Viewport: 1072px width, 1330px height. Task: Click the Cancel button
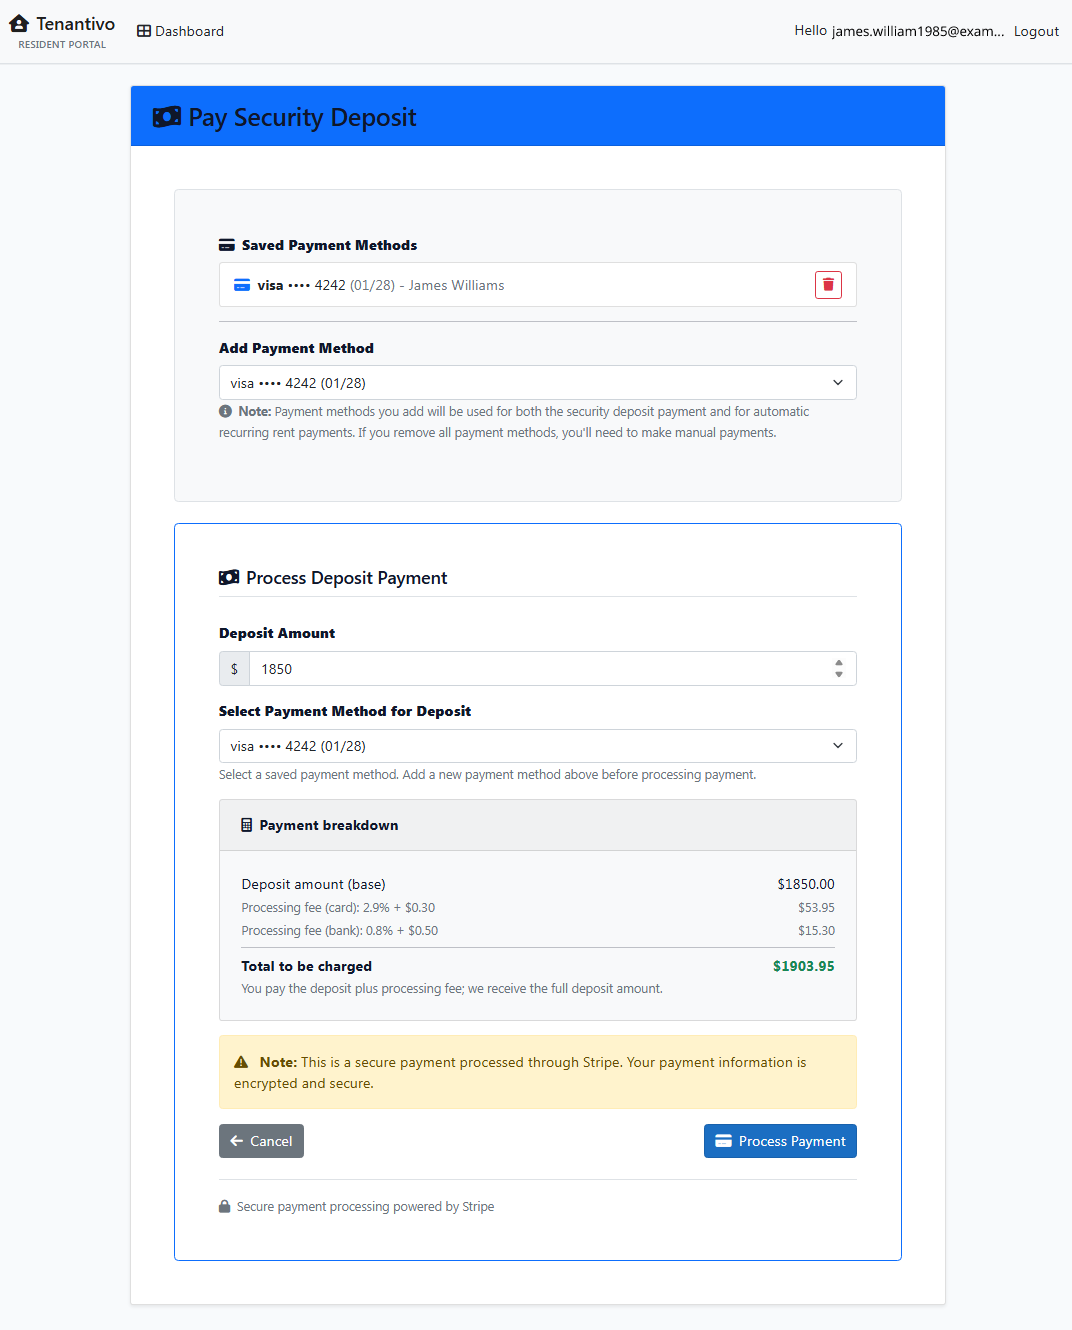click(x=261, y=1141)
